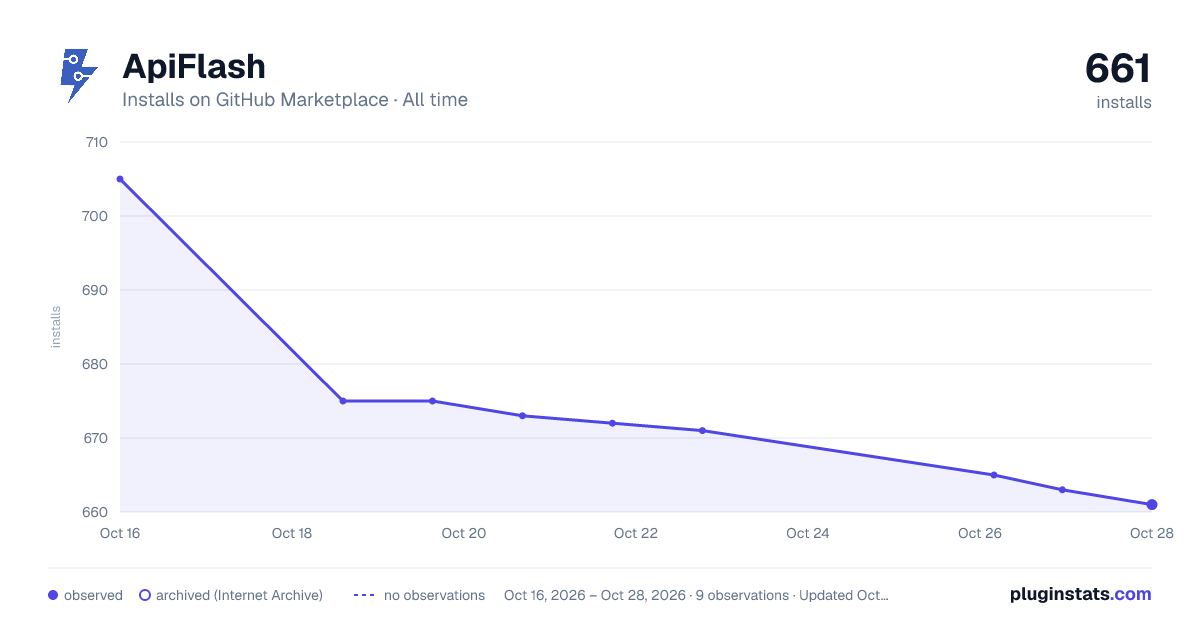Select the data point at 671 installs
Viewport: 1200px width, 630px height.
[702, 431]
